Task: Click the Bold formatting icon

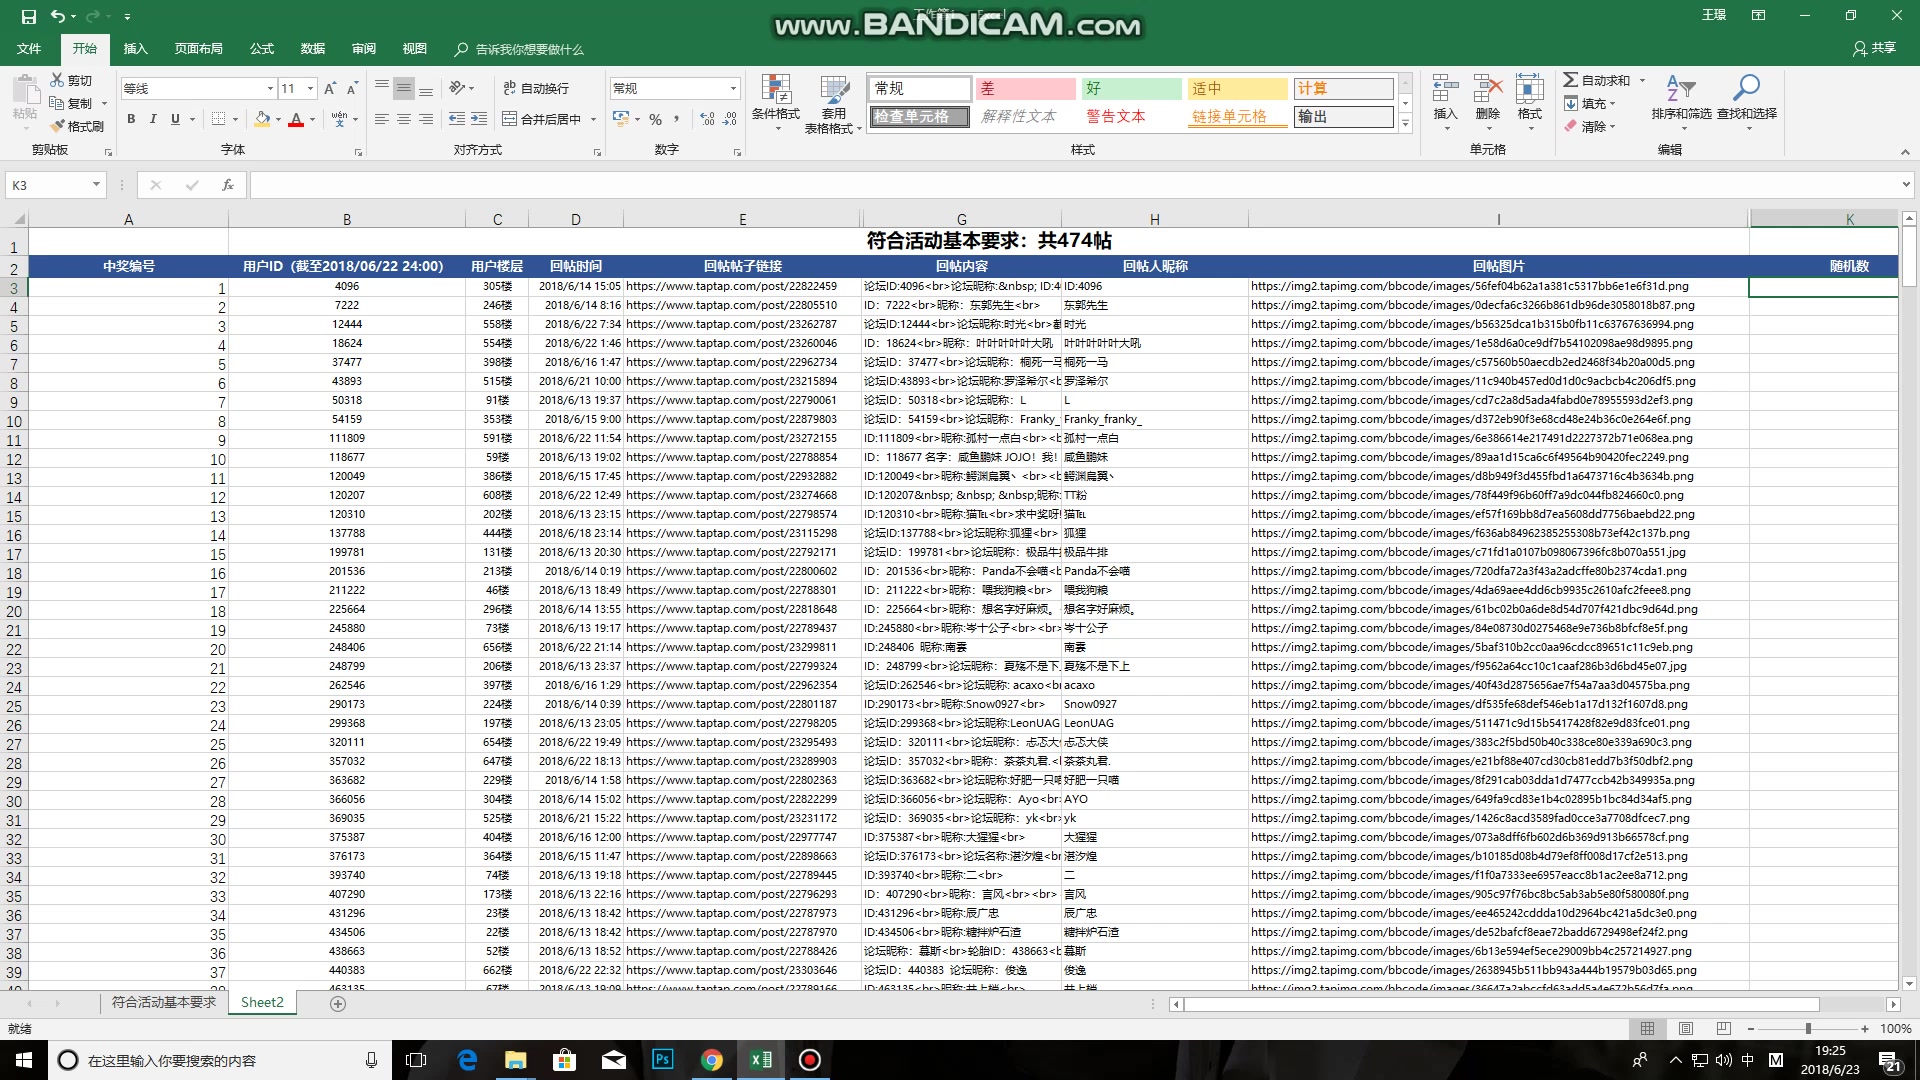Action: point(131,119)
